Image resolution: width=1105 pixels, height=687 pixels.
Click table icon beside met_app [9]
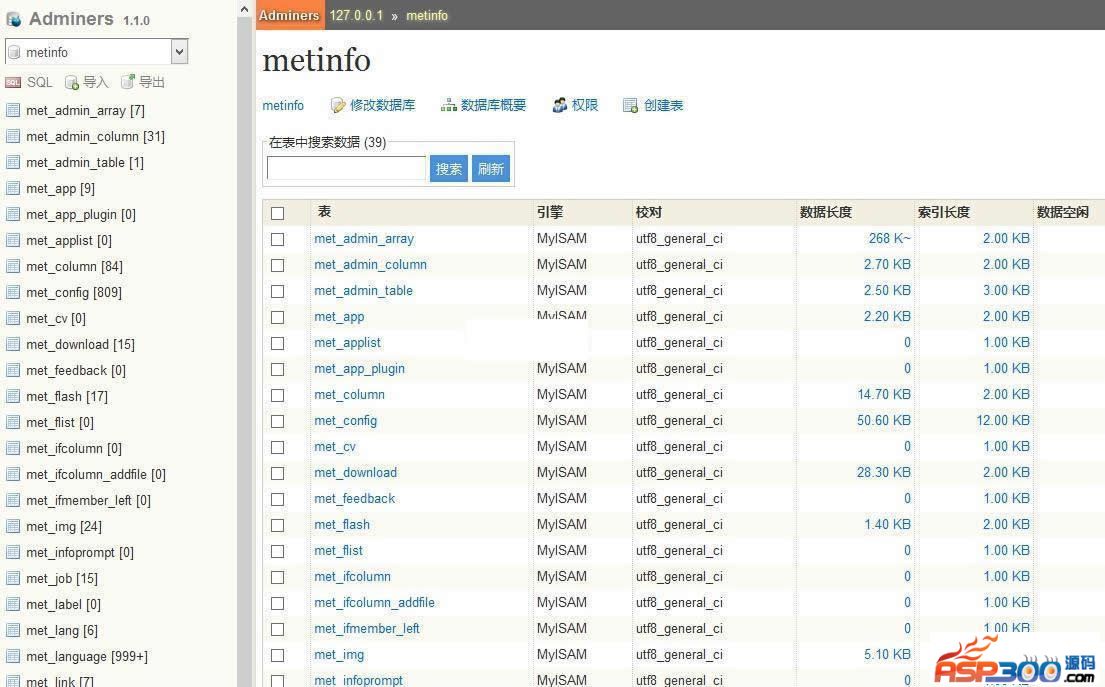tap(13, 188)
